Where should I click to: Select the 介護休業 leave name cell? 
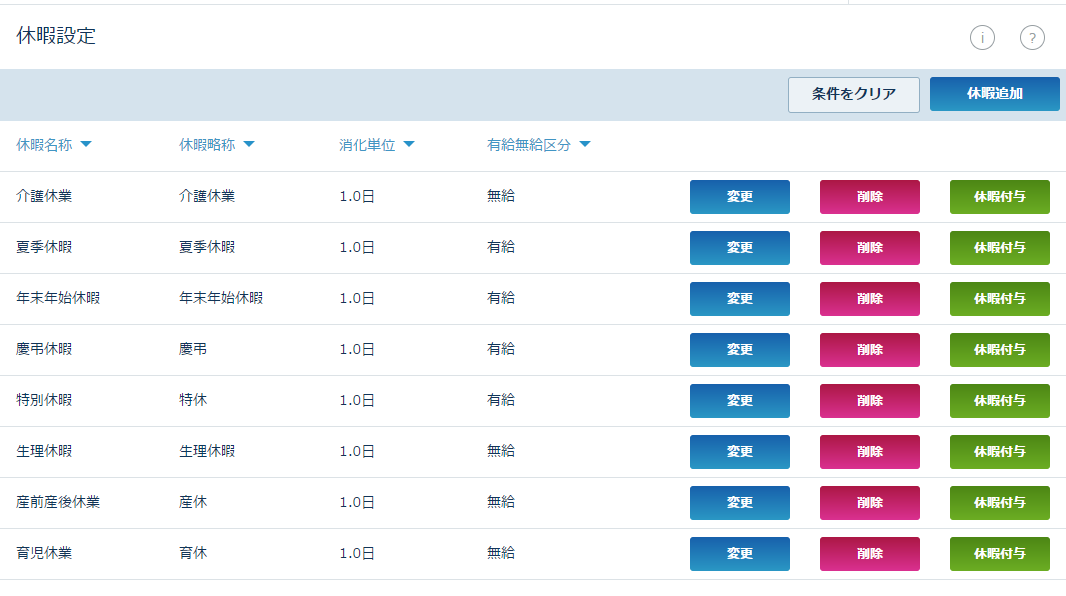[44, 196]
